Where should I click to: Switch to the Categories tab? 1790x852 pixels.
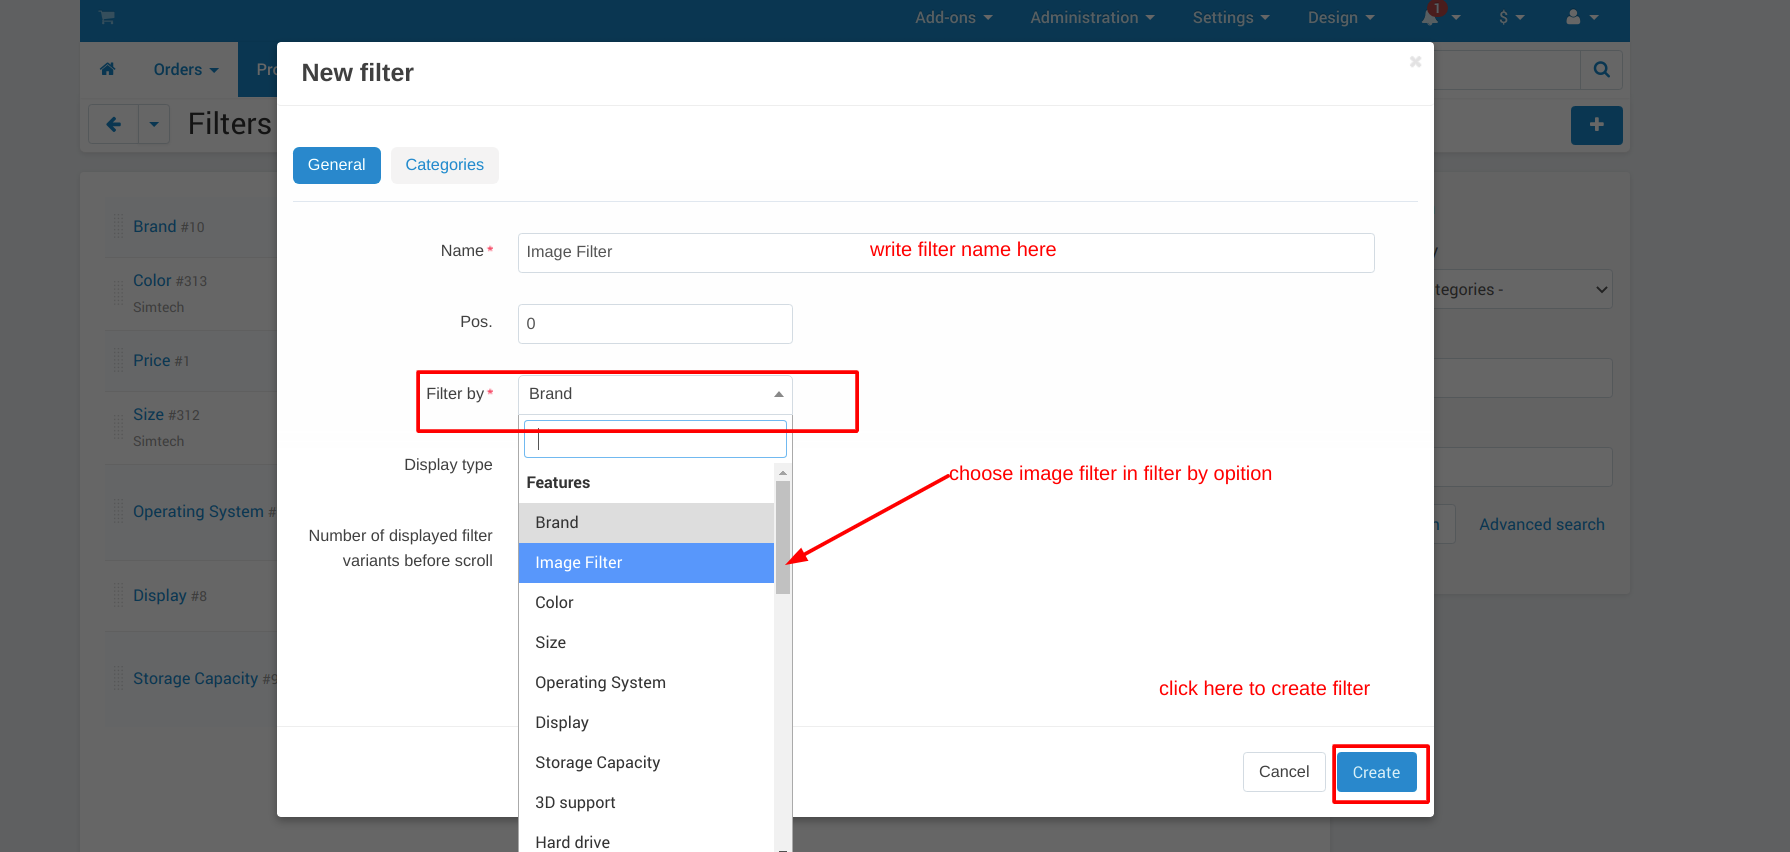coord(444,165)
